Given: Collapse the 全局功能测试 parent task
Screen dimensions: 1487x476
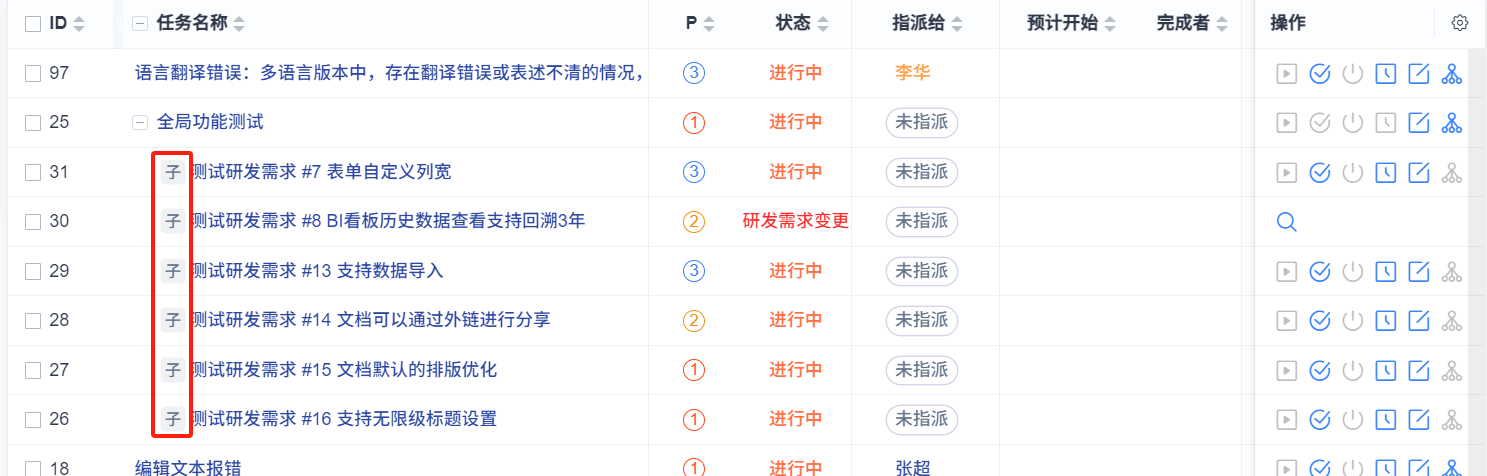Looking at the screenshot, I should [140, 123].
